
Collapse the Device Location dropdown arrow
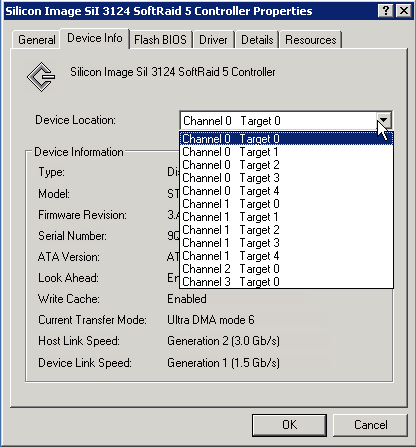[x=384, y=120]
